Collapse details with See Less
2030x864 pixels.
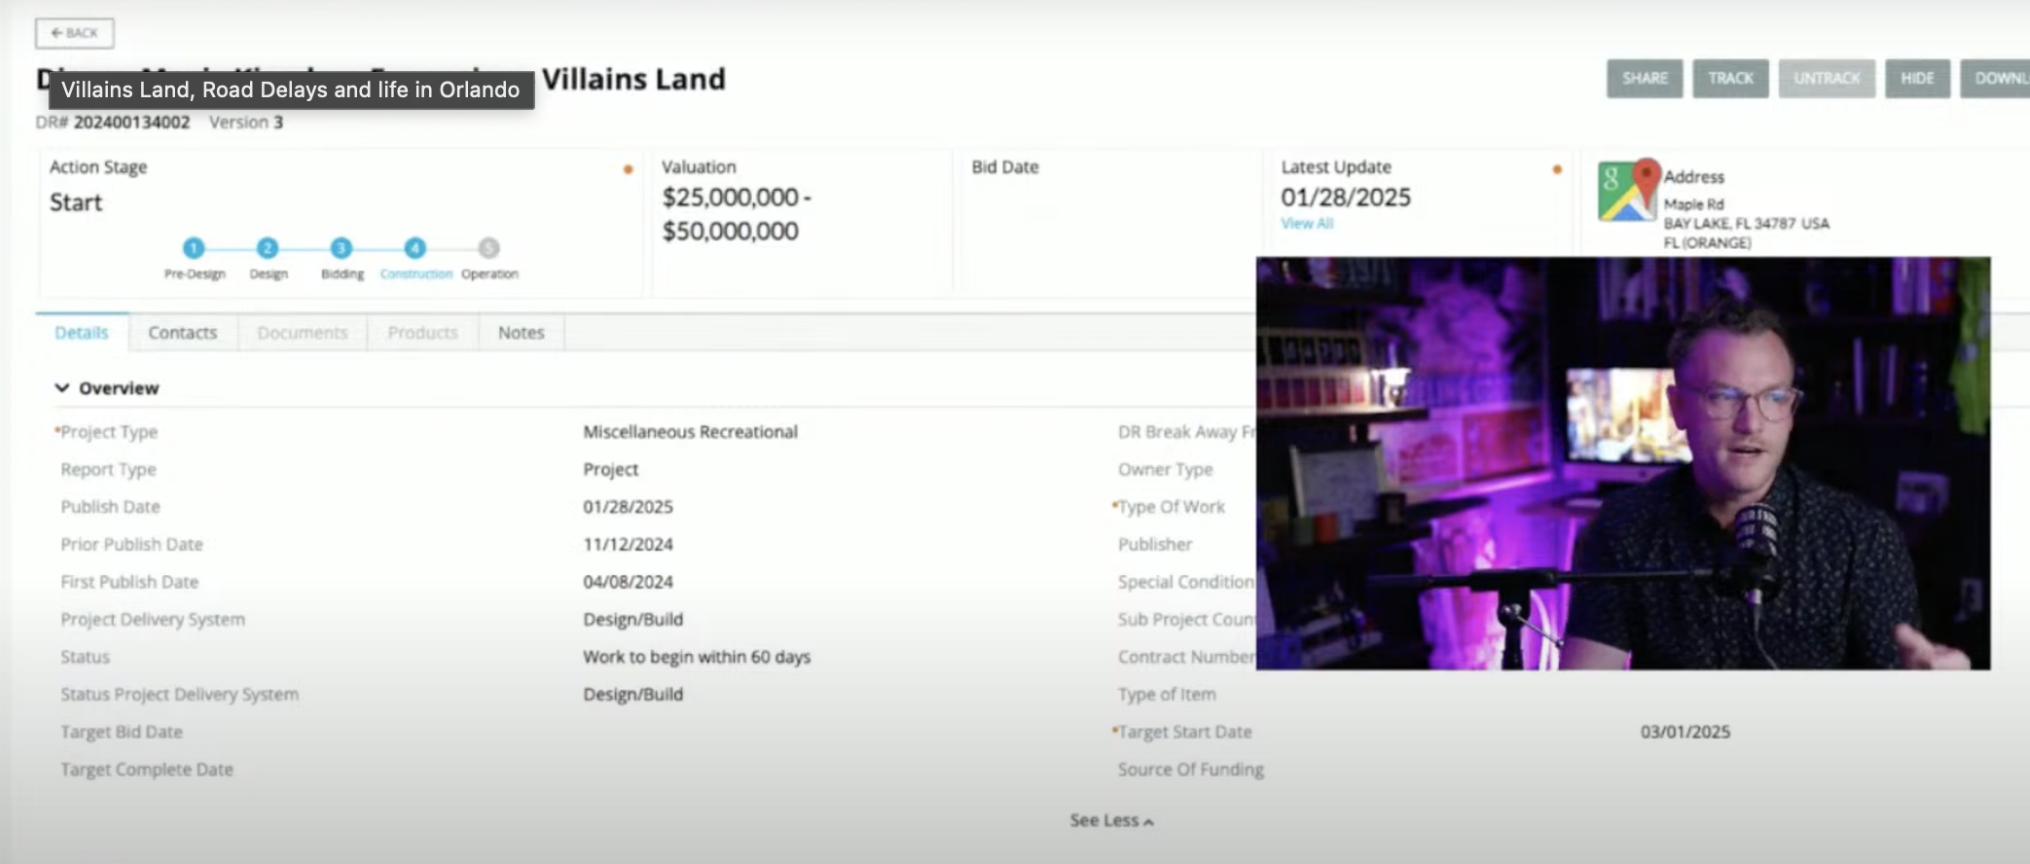(x=1110, y=821)
